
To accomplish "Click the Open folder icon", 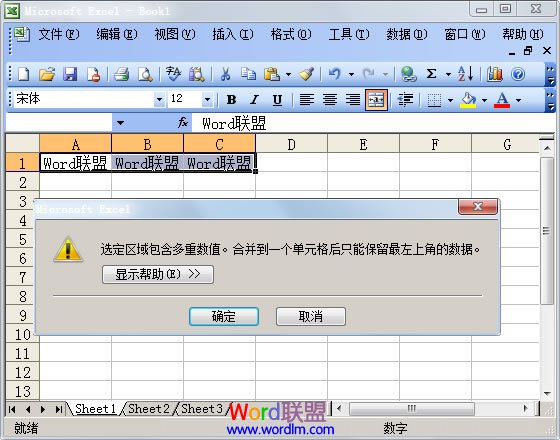I will coord(47,74).
